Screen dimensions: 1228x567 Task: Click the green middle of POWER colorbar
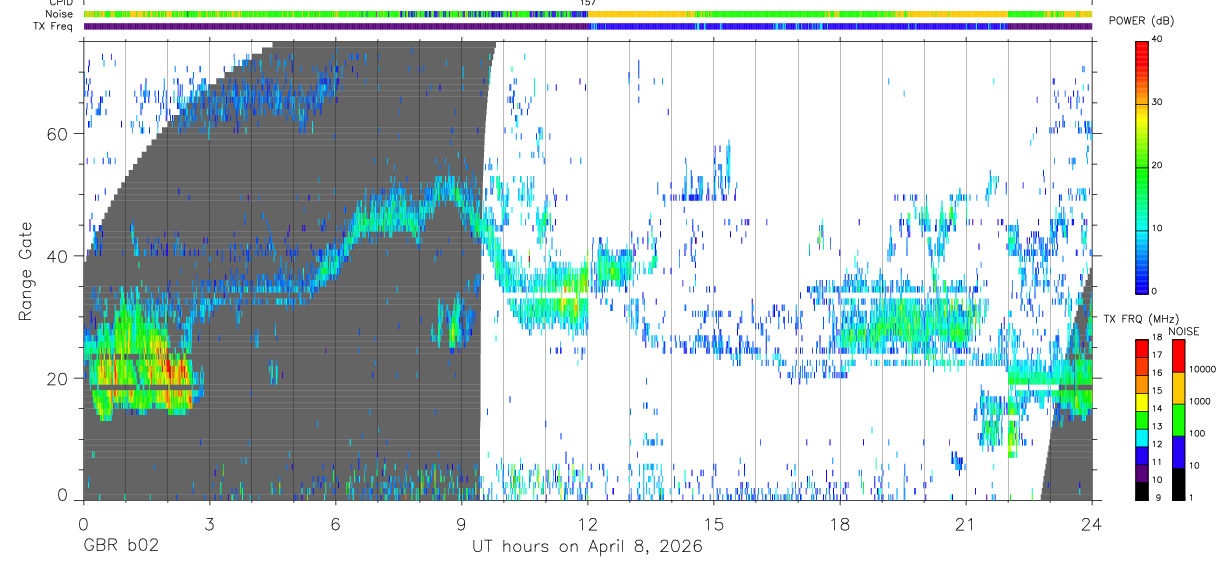[x=1142, y=170]
